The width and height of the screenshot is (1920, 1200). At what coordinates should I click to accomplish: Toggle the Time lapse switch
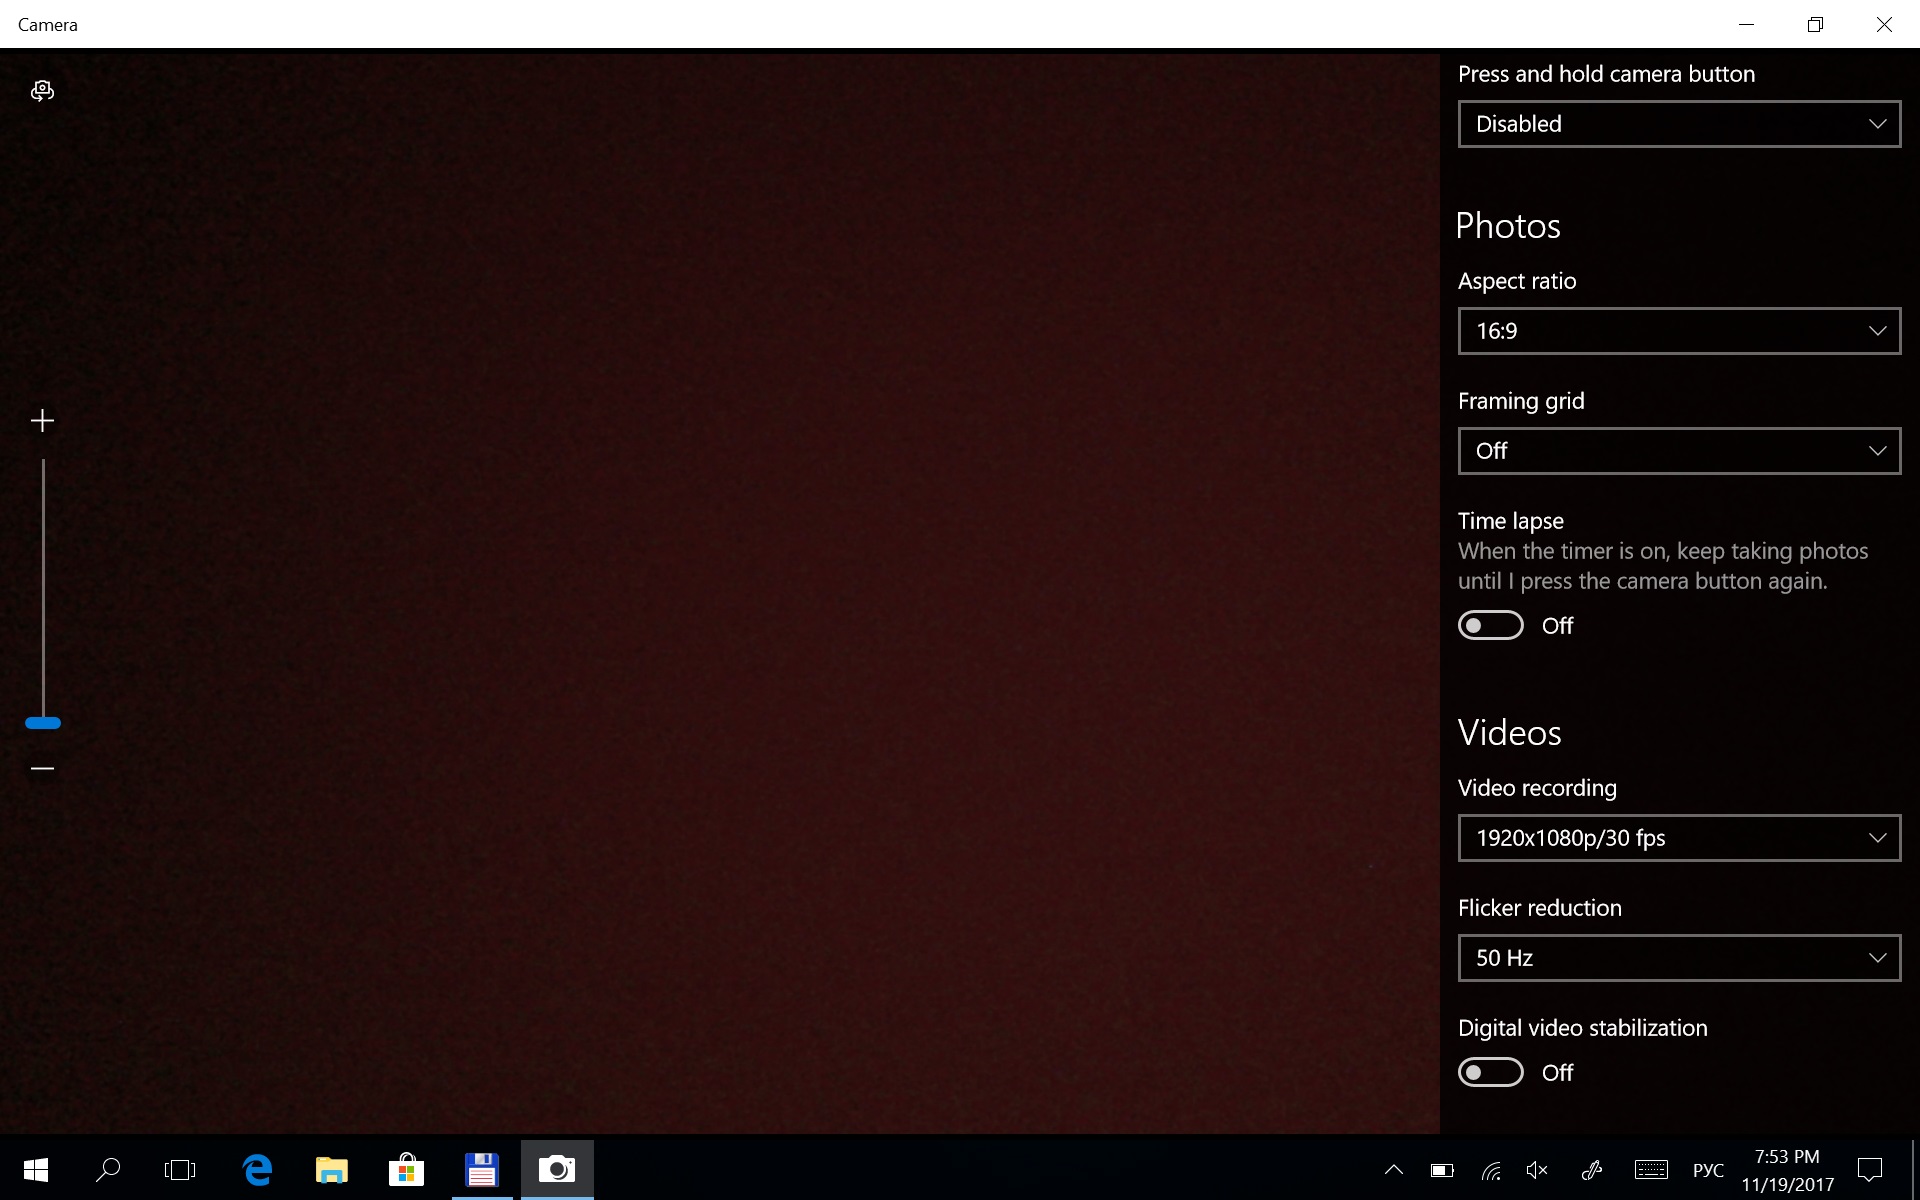(1490, 626)
